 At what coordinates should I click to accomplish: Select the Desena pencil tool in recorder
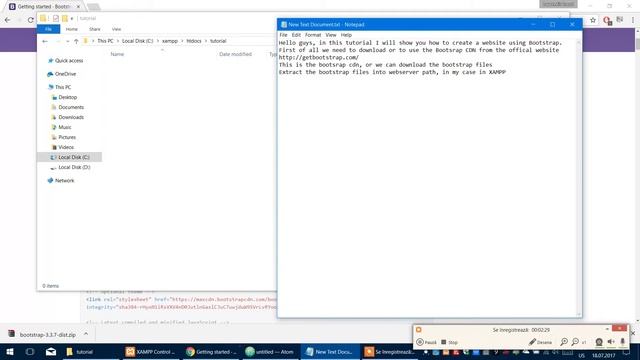(x=540, y=342)
